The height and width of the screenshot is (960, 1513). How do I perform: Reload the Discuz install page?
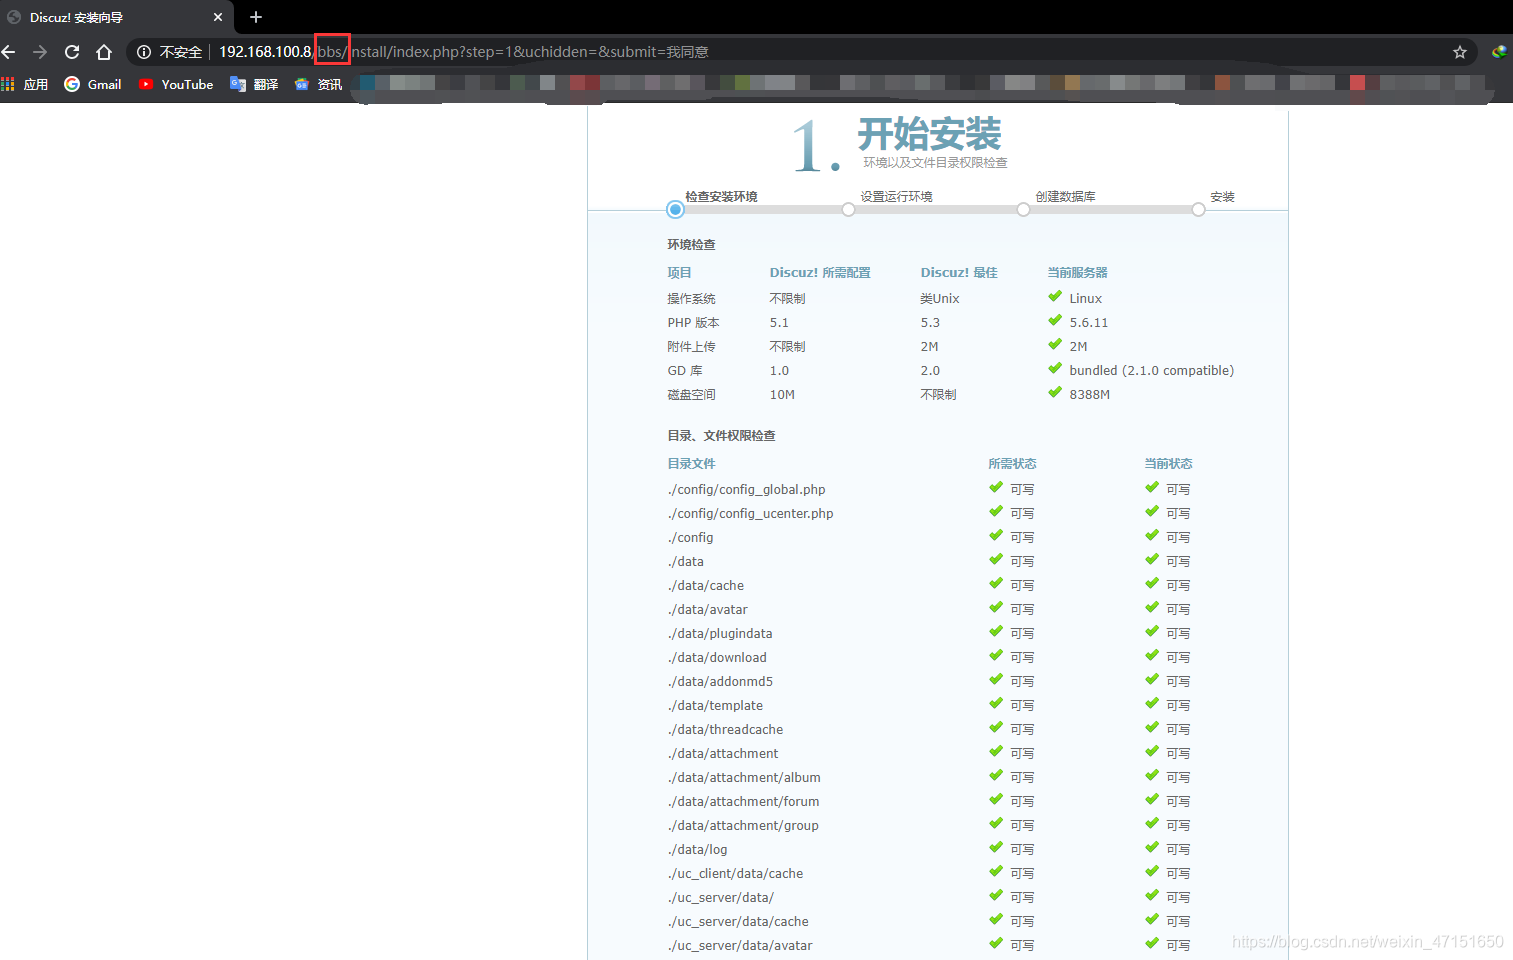point(72,52)
